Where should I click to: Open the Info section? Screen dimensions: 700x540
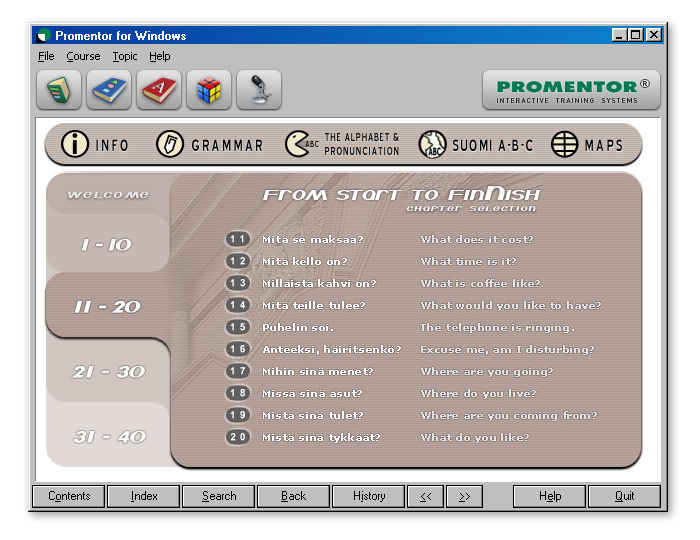[96, 145]
